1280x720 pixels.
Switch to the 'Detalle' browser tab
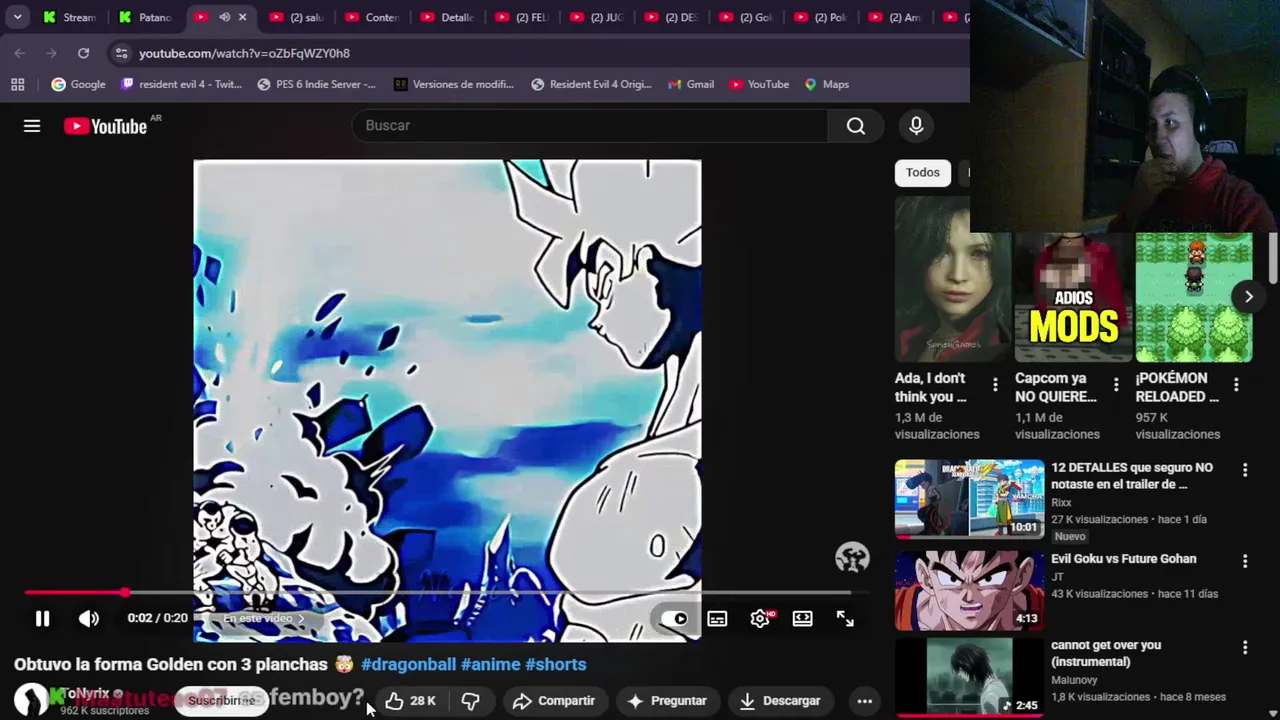point(447,17)
